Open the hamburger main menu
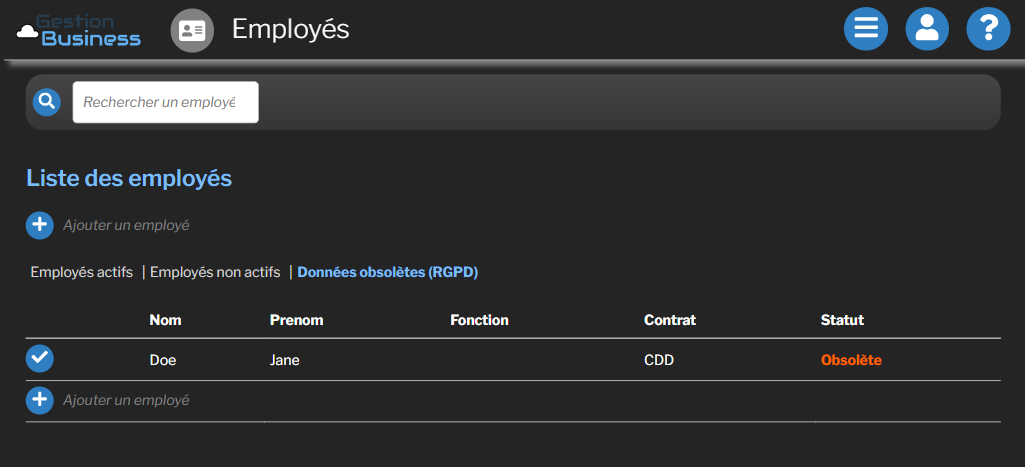The image size is (1025, 467). (x=866, y=29)
